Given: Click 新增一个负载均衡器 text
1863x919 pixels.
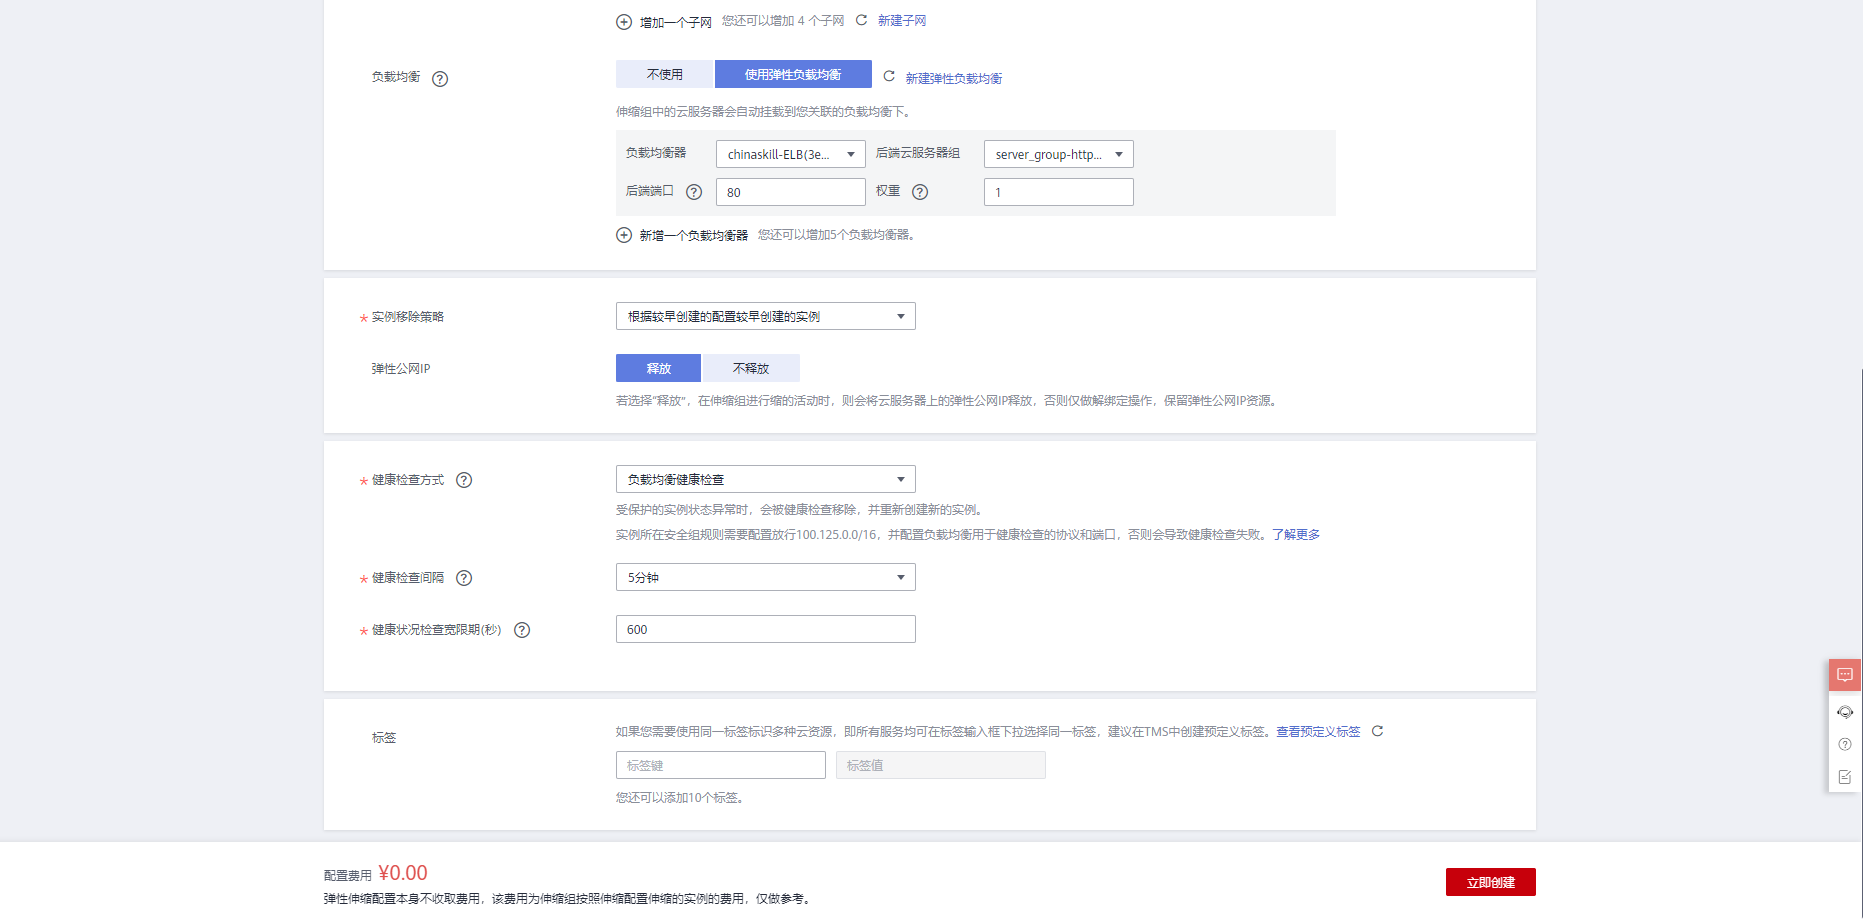Looking at the screenshot, I should click(694, 236).
